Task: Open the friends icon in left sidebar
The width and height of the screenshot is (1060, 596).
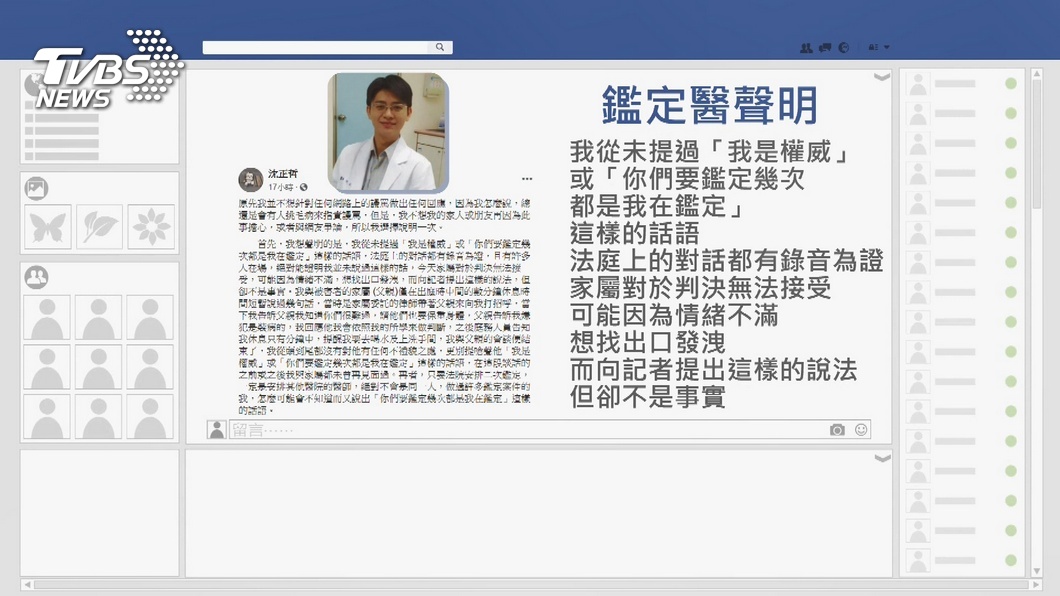Action: pos(37,277)
